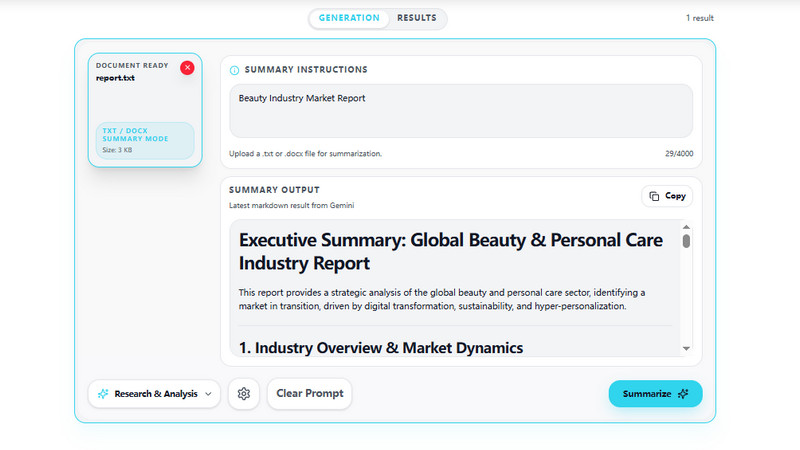Click the sparkle icon on Summarize button
The height and width of the screenshot is (450, 800).
(683, 393)
